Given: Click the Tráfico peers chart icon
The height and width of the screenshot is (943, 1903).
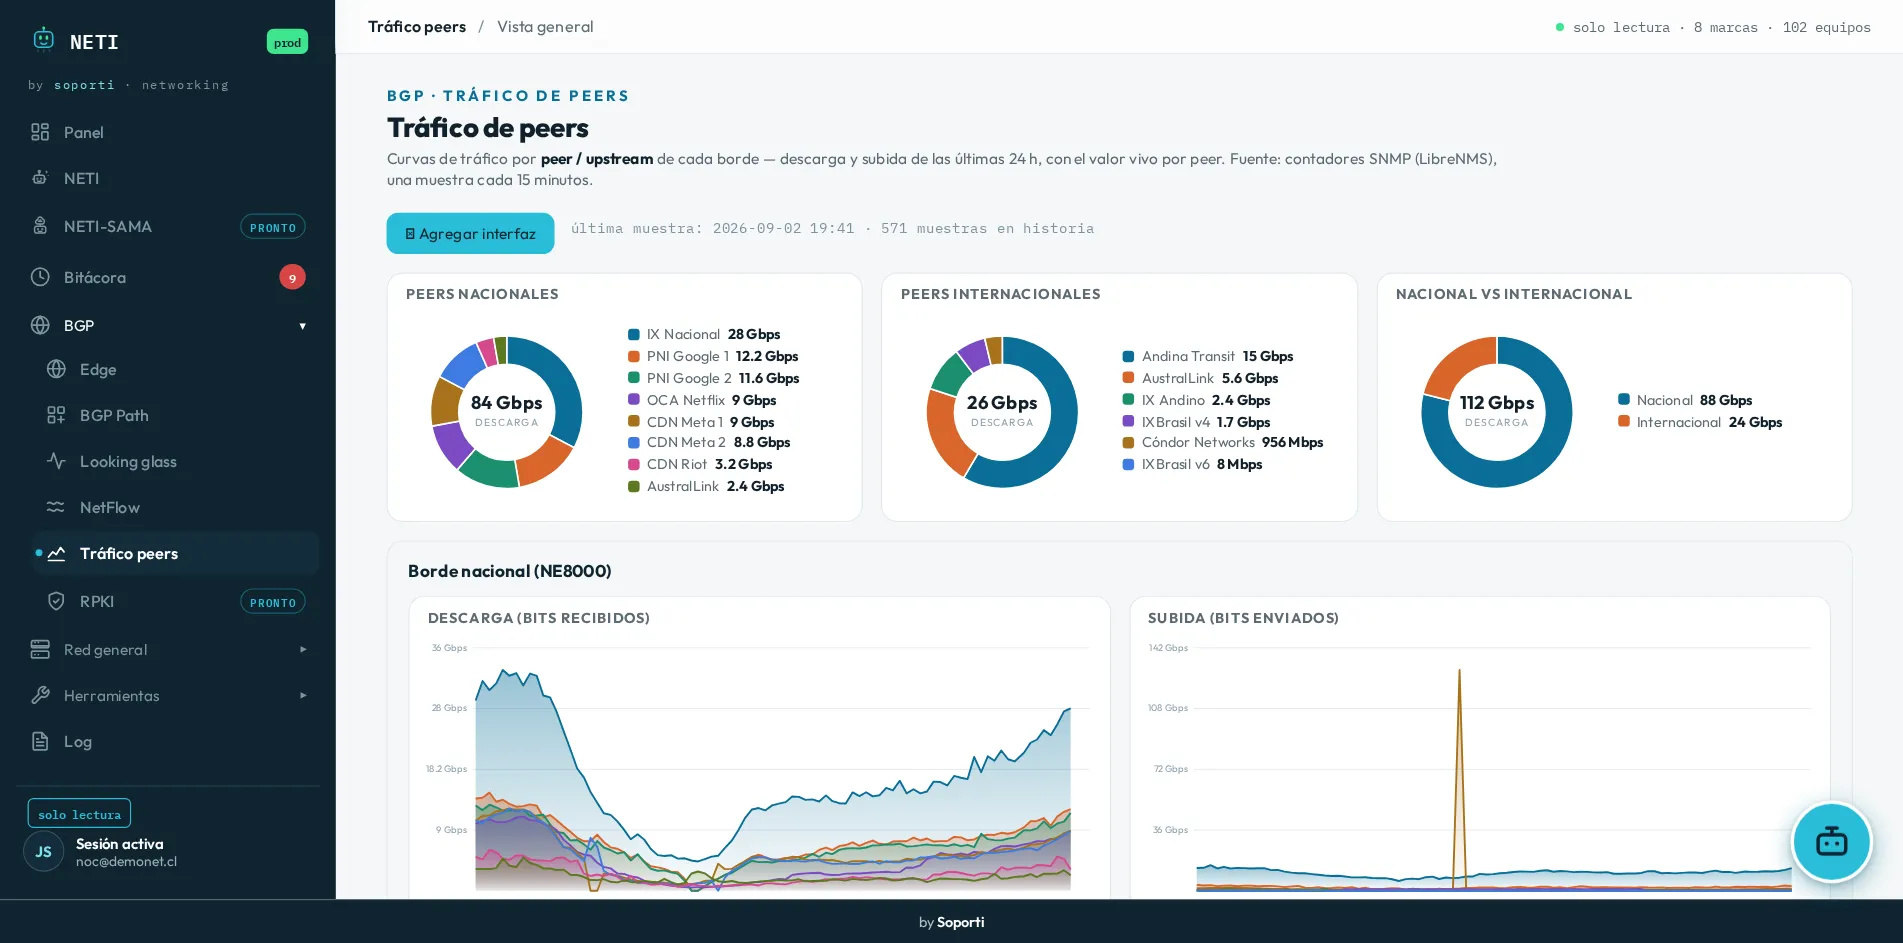Looking at the screenshot, I should tap(56, 553).
